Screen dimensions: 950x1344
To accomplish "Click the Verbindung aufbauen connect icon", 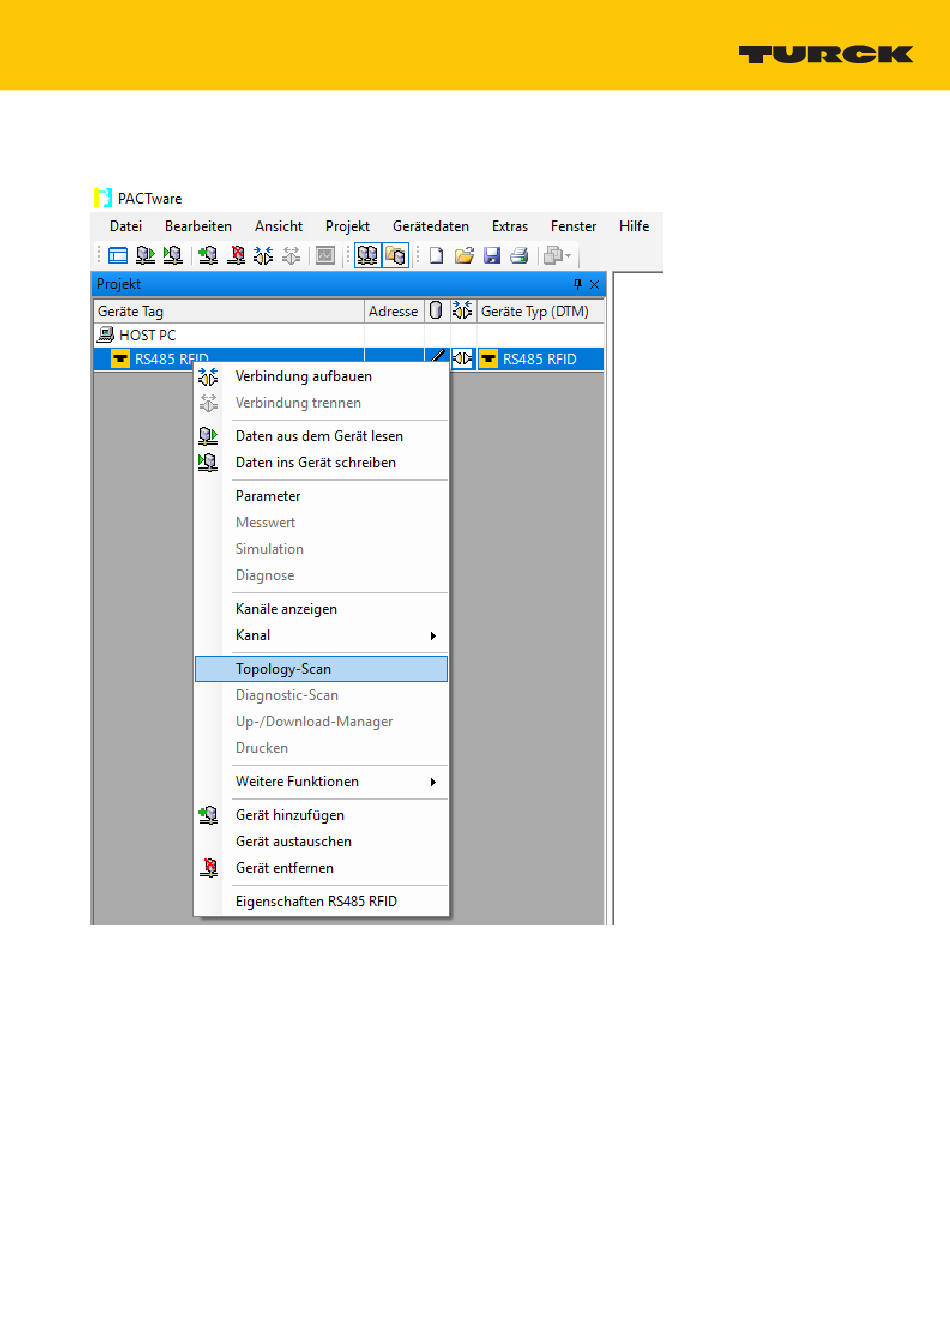I will (x=208, y=377).
